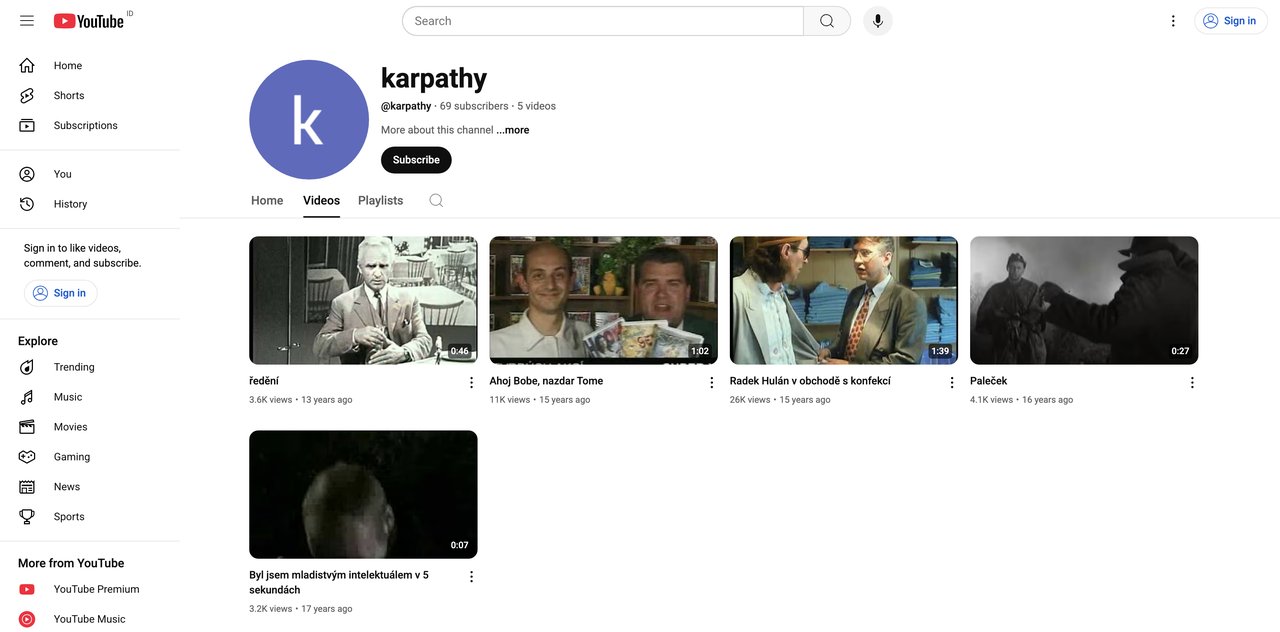Open the video title 'Paleček'
This screenshot has width=1280, height=632.
(988, 381)
